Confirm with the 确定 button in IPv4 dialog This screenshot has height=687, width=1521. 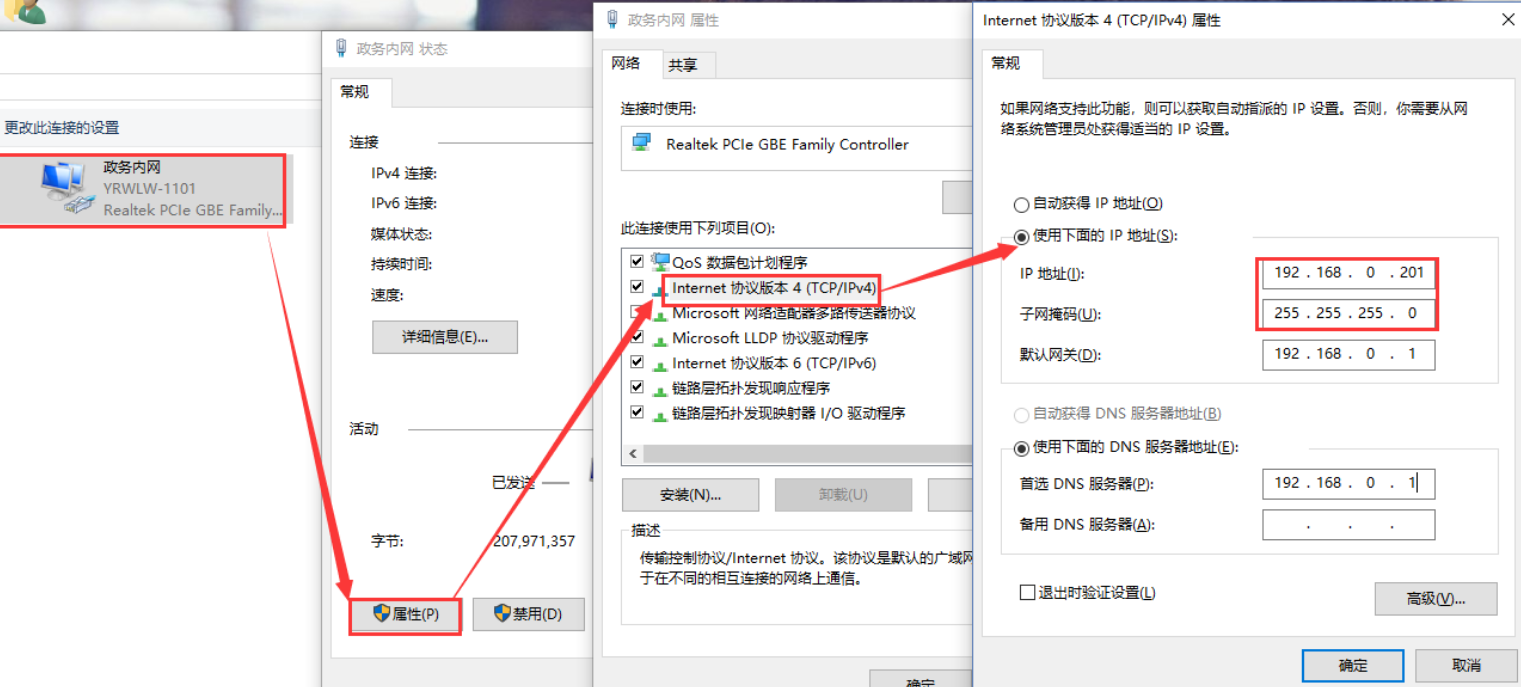(1353, 665)
